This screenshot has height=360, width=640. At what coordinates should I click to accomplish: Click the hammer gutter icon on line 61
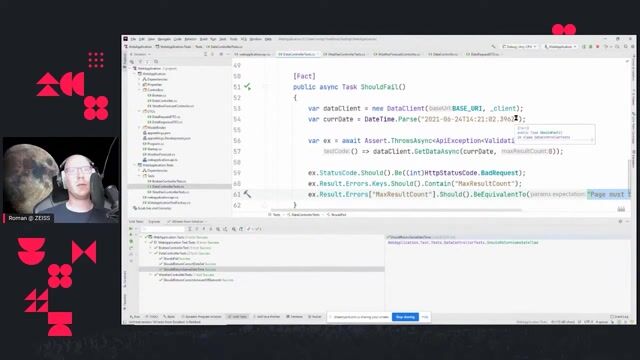(x=247, y=194)
